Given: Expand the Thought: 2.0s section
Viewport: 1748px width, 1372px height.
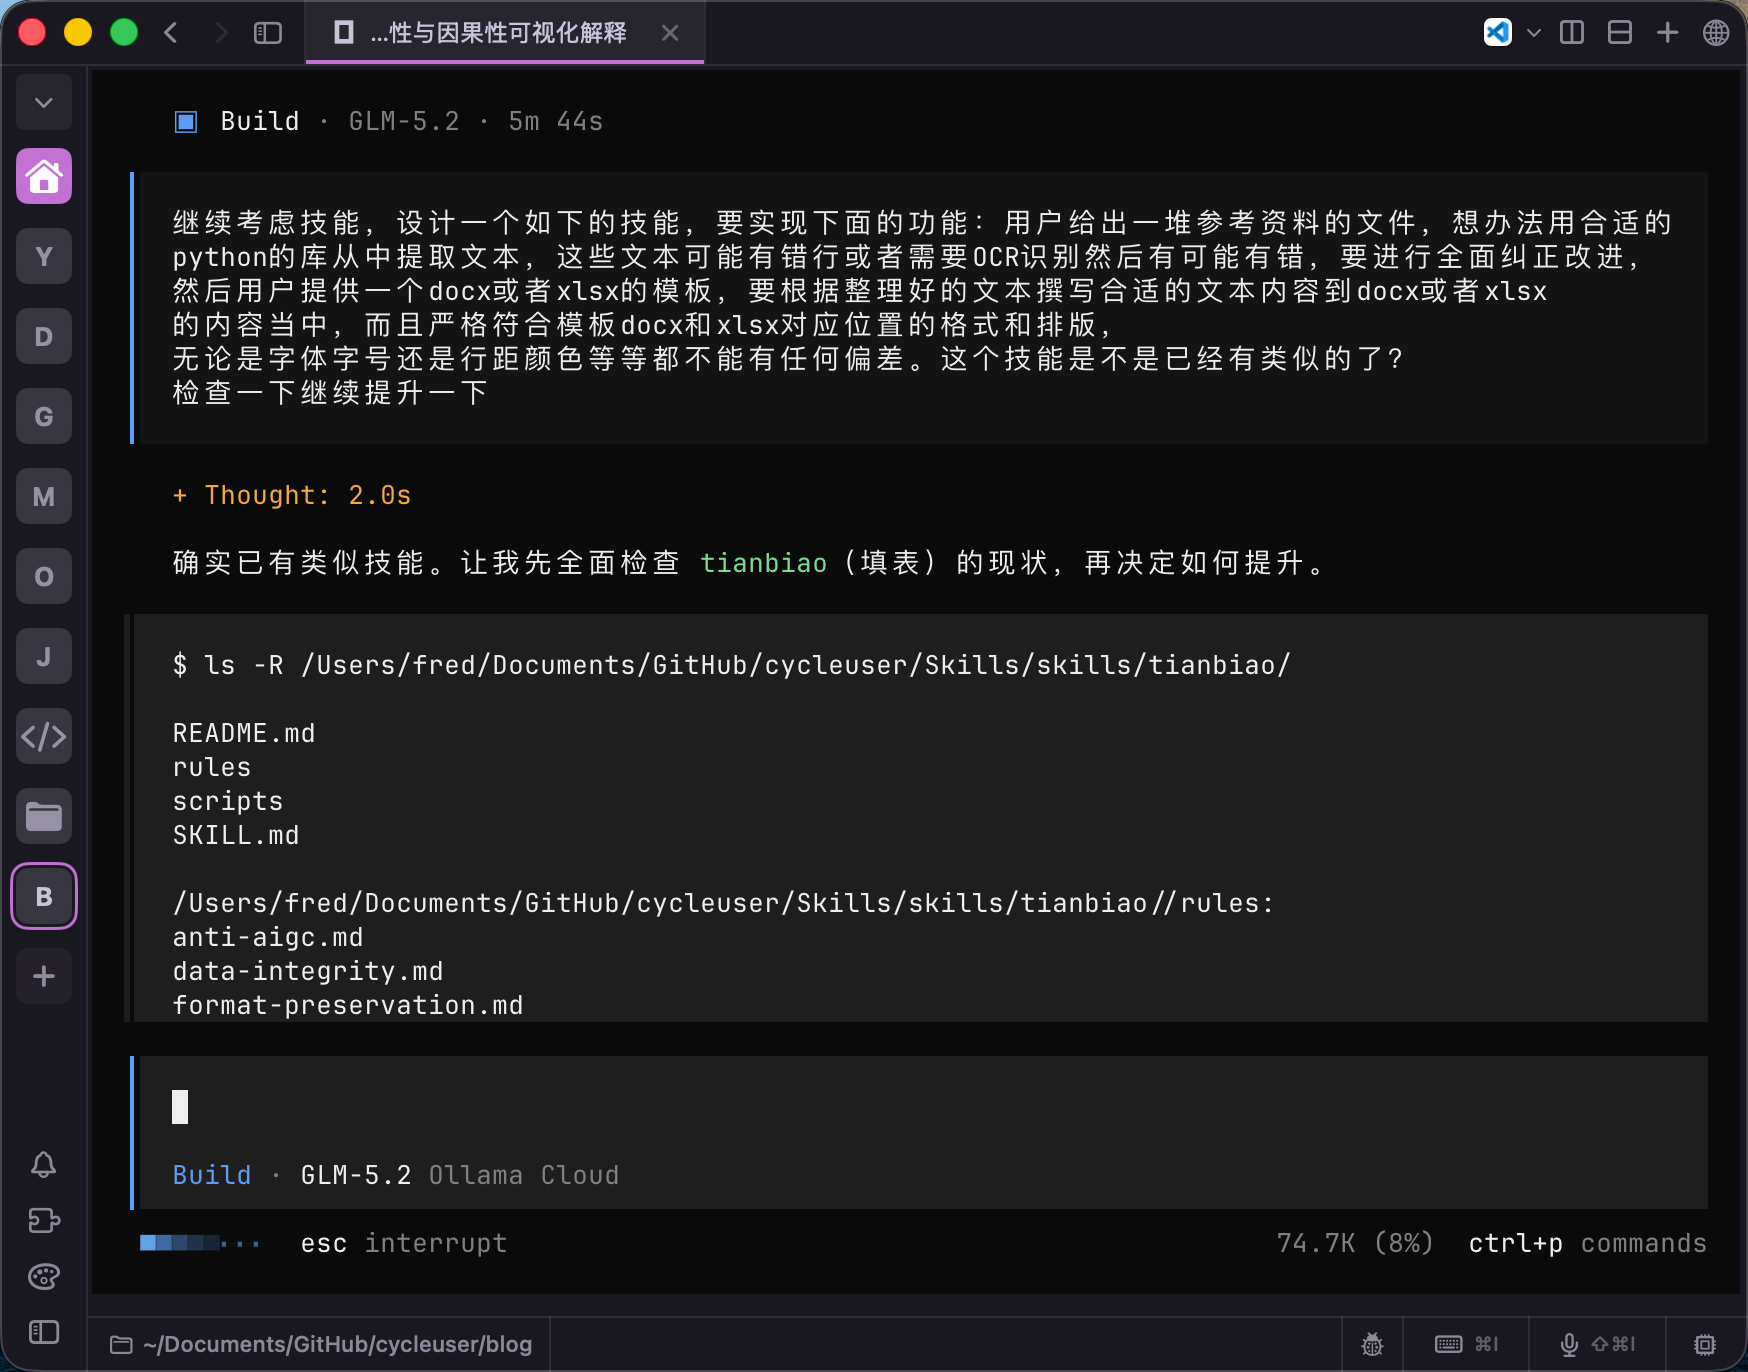Looking at the screenshot, I should (292, 495).
